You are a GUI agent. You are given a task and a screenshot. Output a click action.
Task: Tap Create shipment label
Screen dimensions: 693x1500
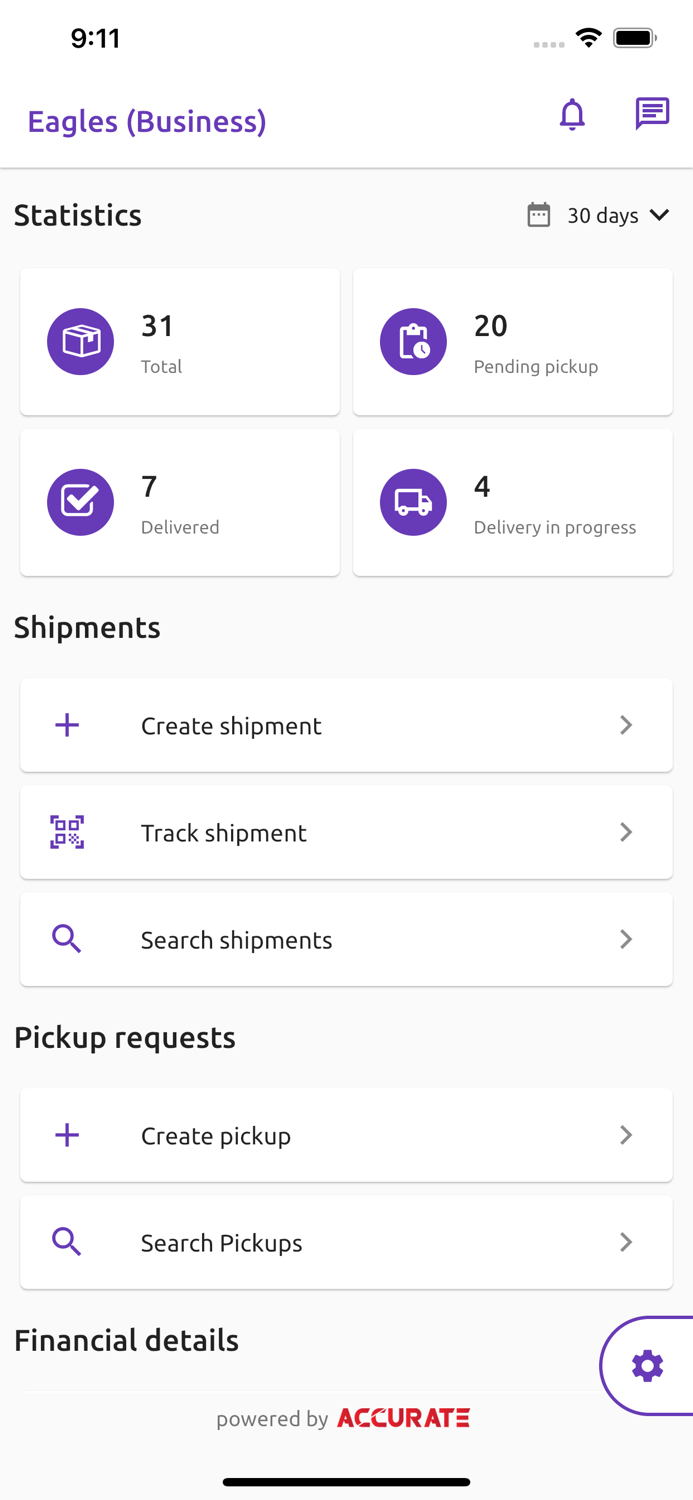pos(231,726)
